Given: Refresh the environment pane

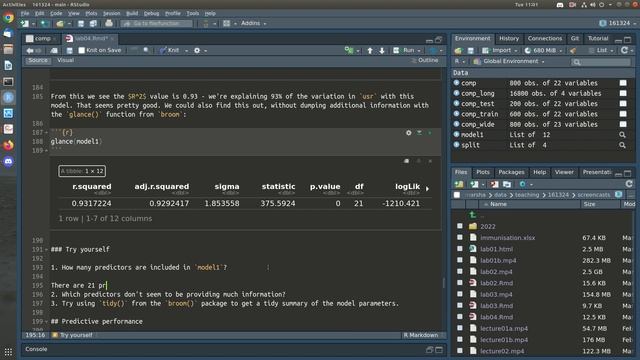Looking at the screenshot, I should [624, 50].
